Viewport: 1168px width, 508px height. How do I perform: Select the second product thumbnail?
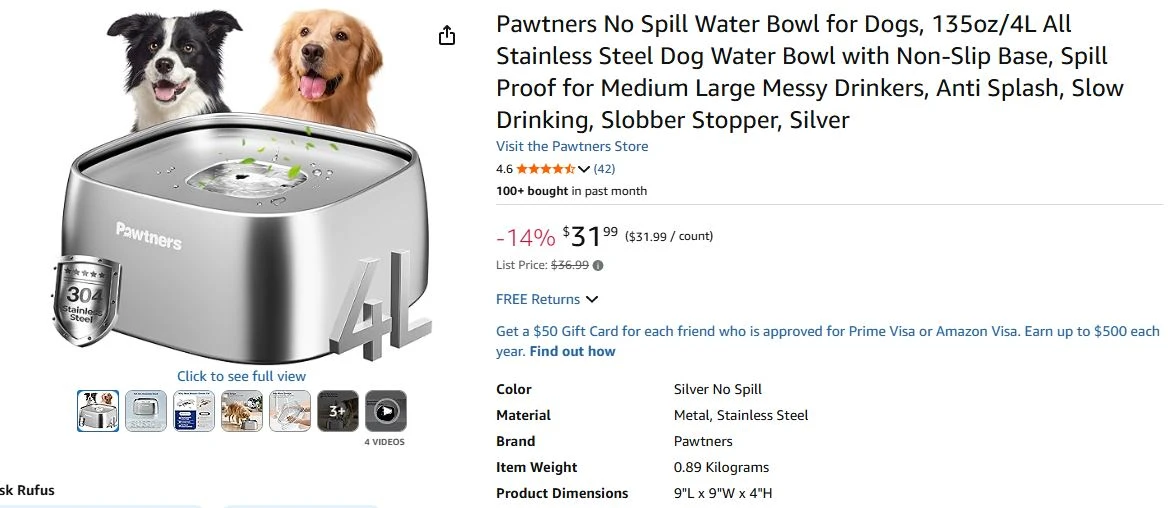[x=146, y=411]
